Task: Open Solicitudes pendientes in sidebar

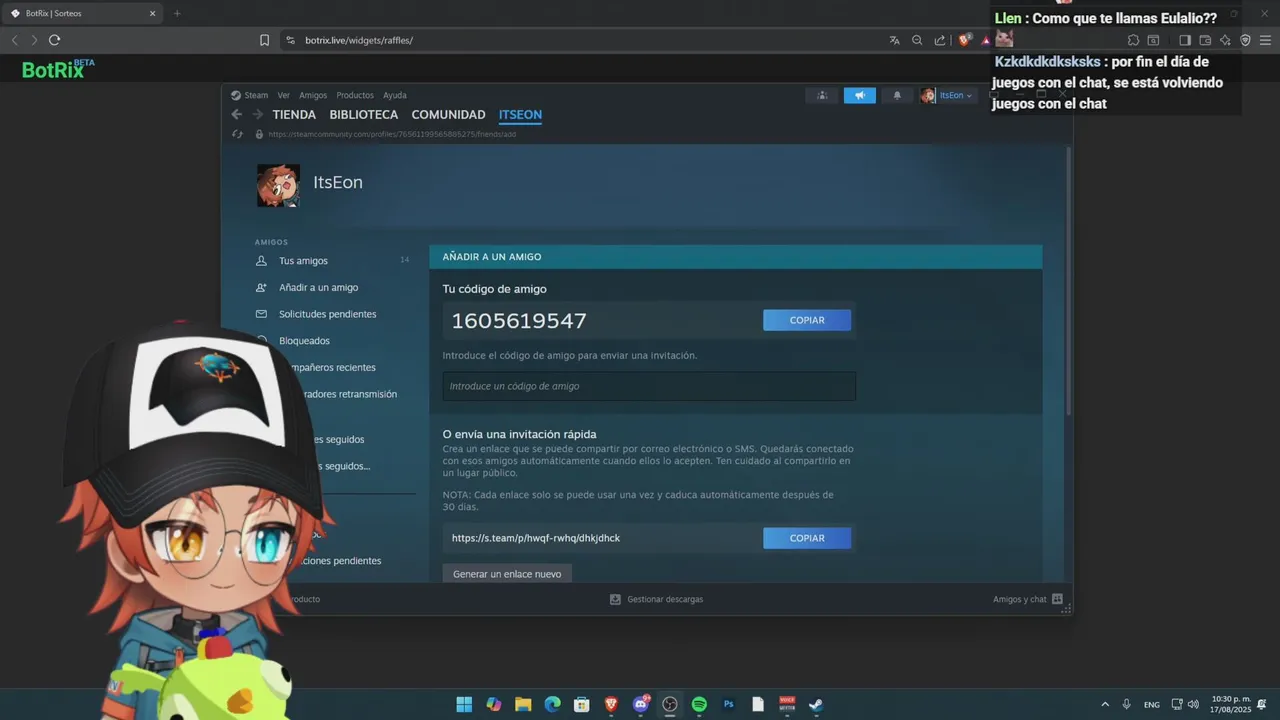Action: 327,314
